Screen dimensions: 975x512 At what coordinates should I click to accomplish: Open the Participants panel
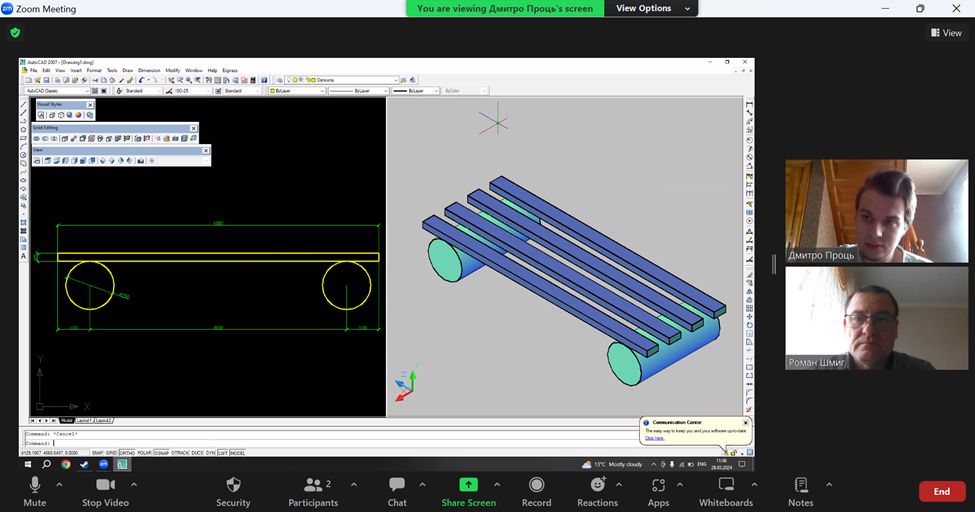pyautogui.click(x=312, y=486)
